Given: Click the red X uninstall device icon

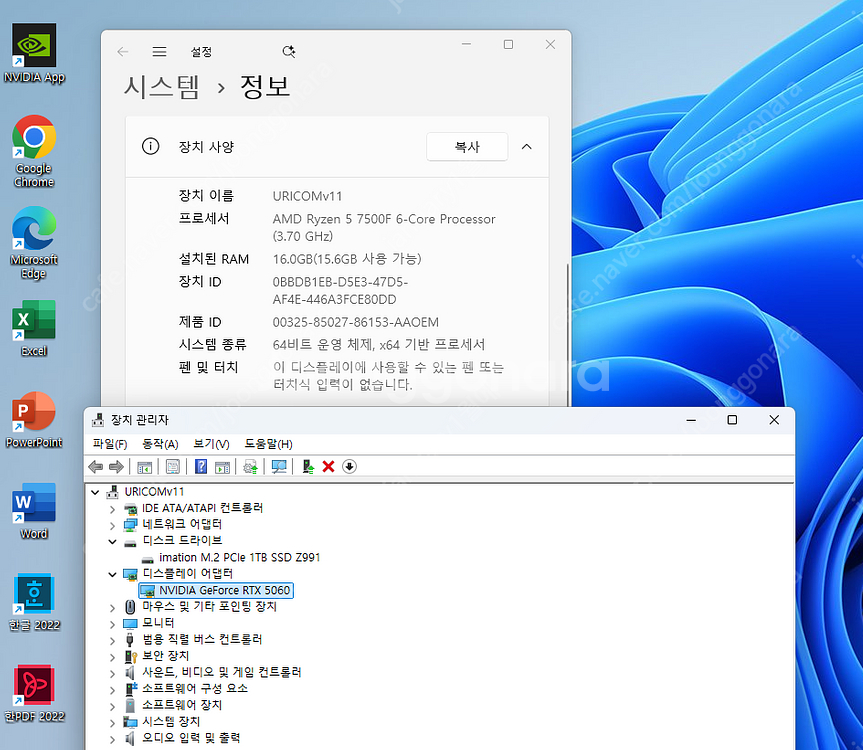Looking at the screenshot, I should pyautogui.click(x=329, y=467).
